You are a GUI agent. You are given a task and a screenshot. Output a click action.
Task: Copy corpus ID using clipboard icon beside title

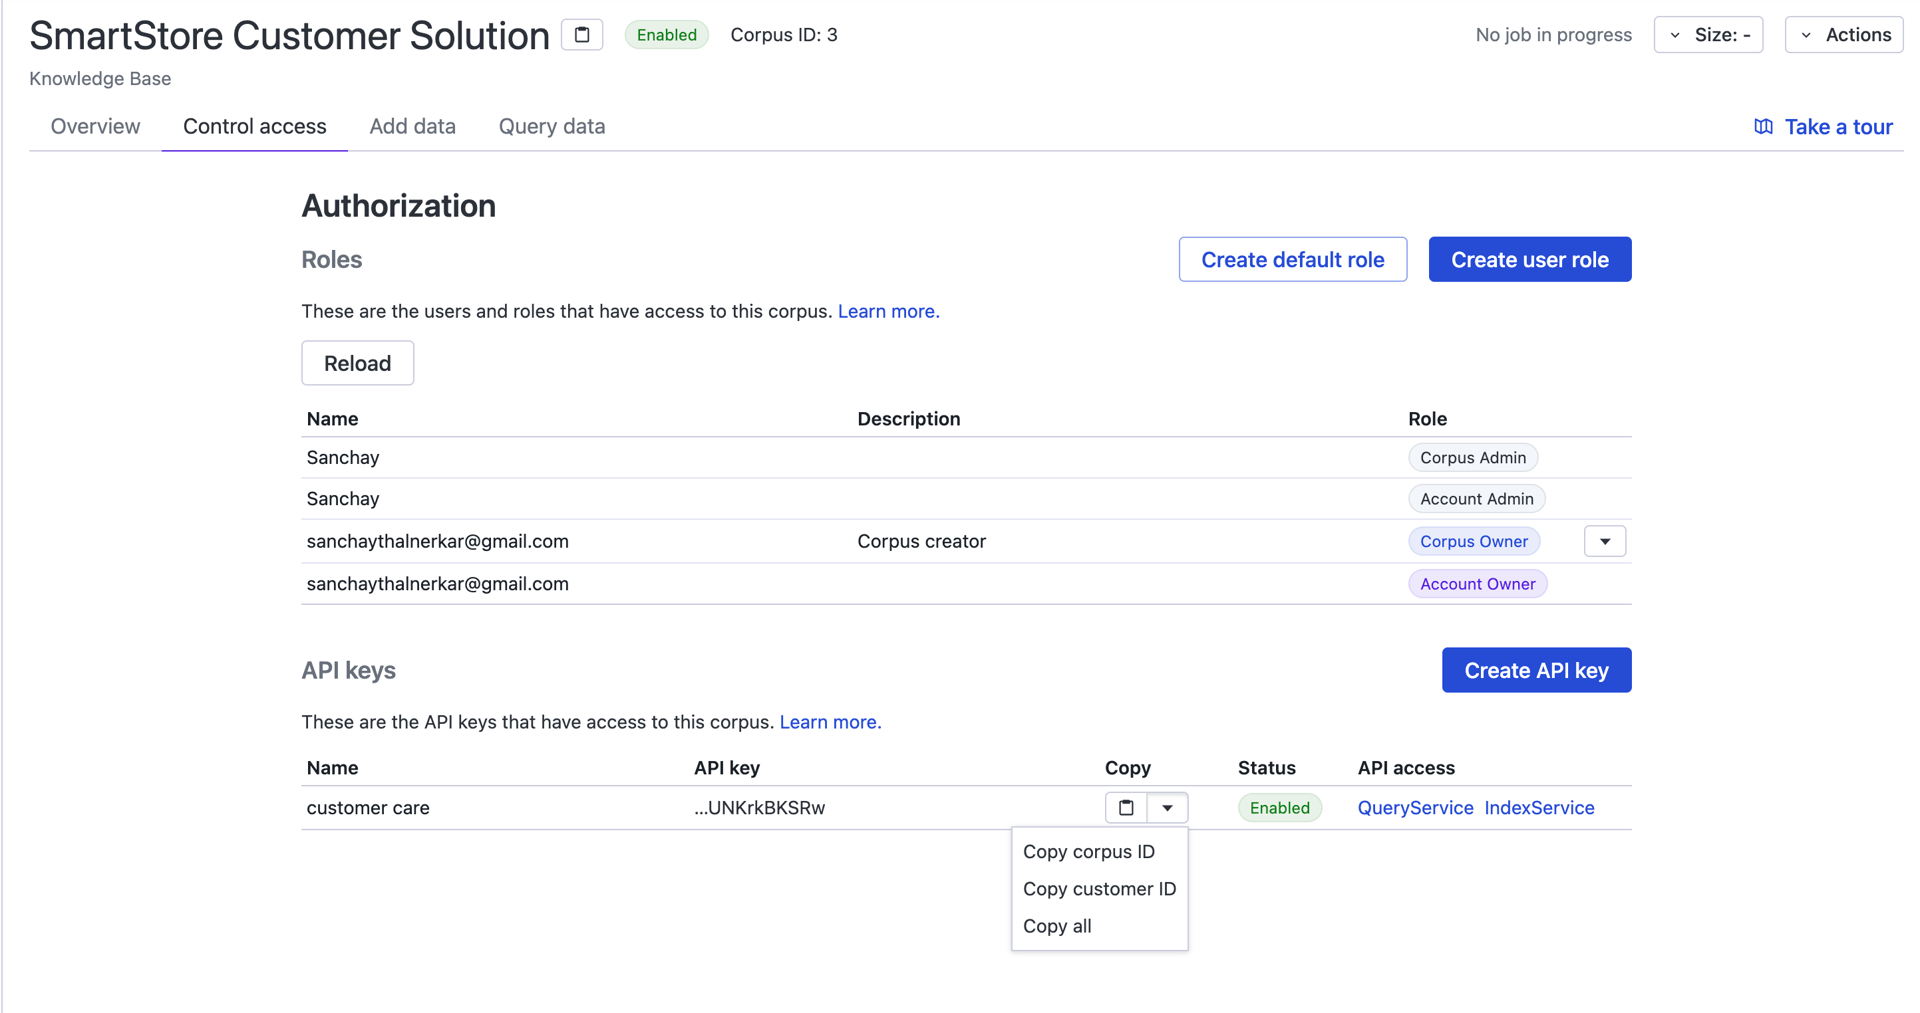tap(582, 35)
